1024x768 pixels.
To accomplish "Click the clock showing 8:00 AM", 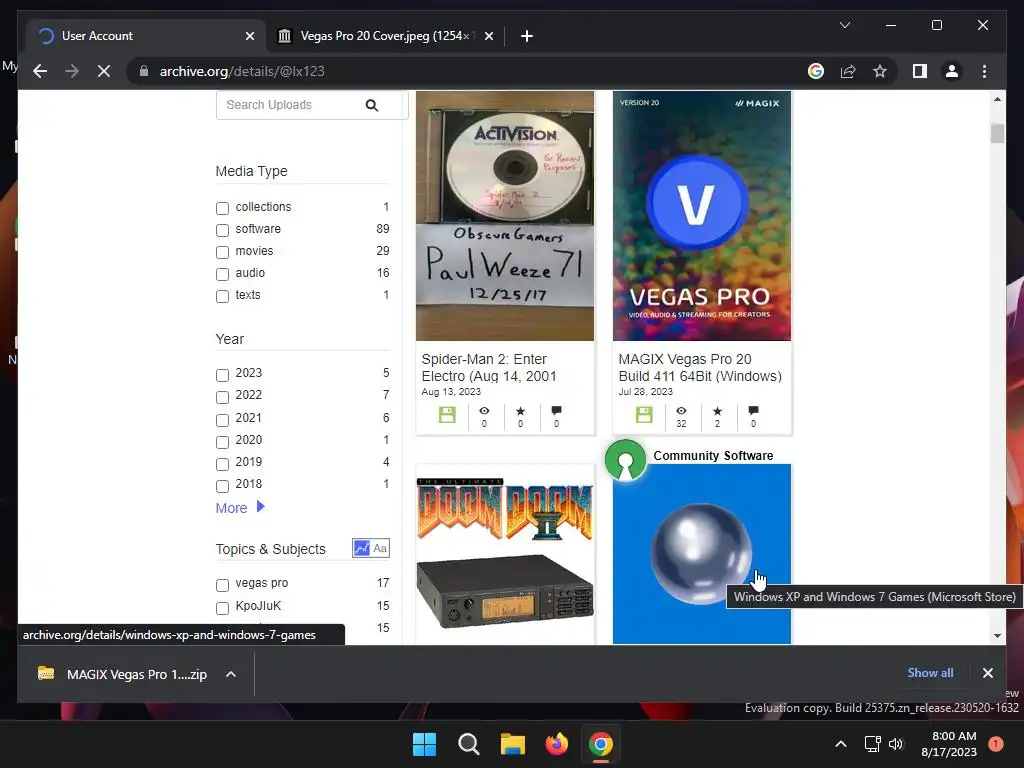I will coord(953,736).
